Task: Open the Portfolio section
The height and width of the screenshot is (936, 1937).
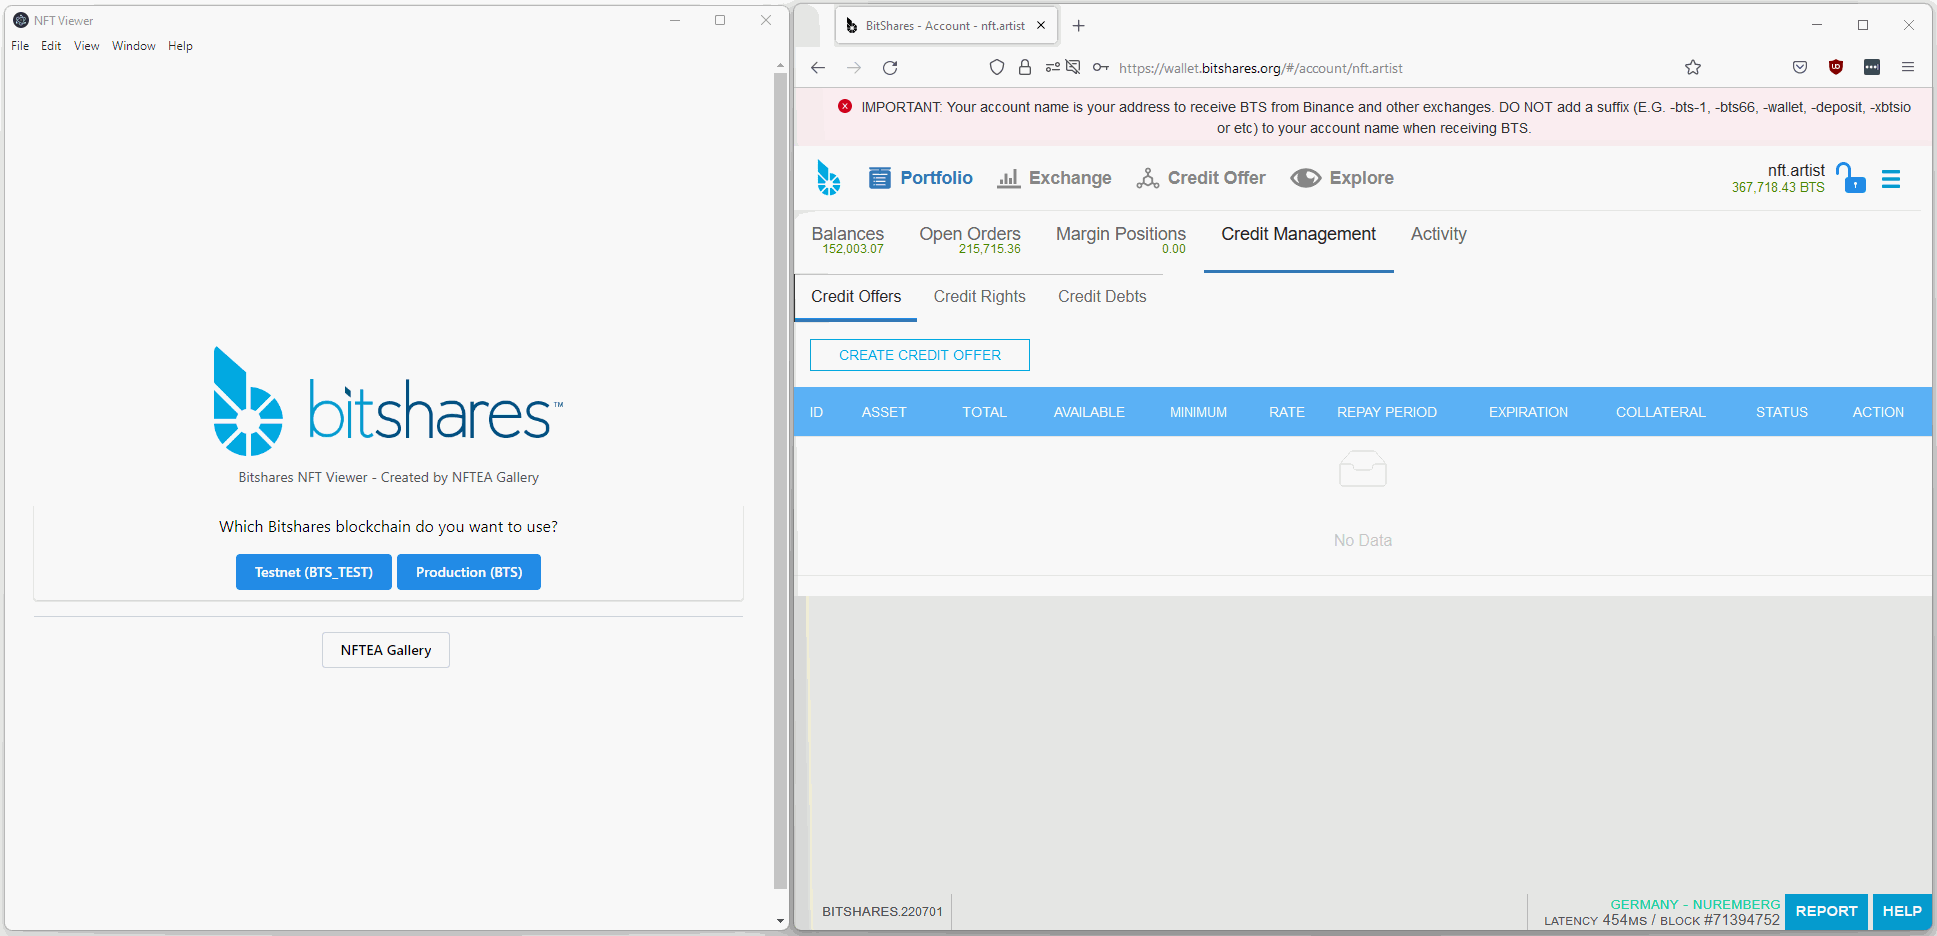Action: pyautogui.click(x=920, y=178)
